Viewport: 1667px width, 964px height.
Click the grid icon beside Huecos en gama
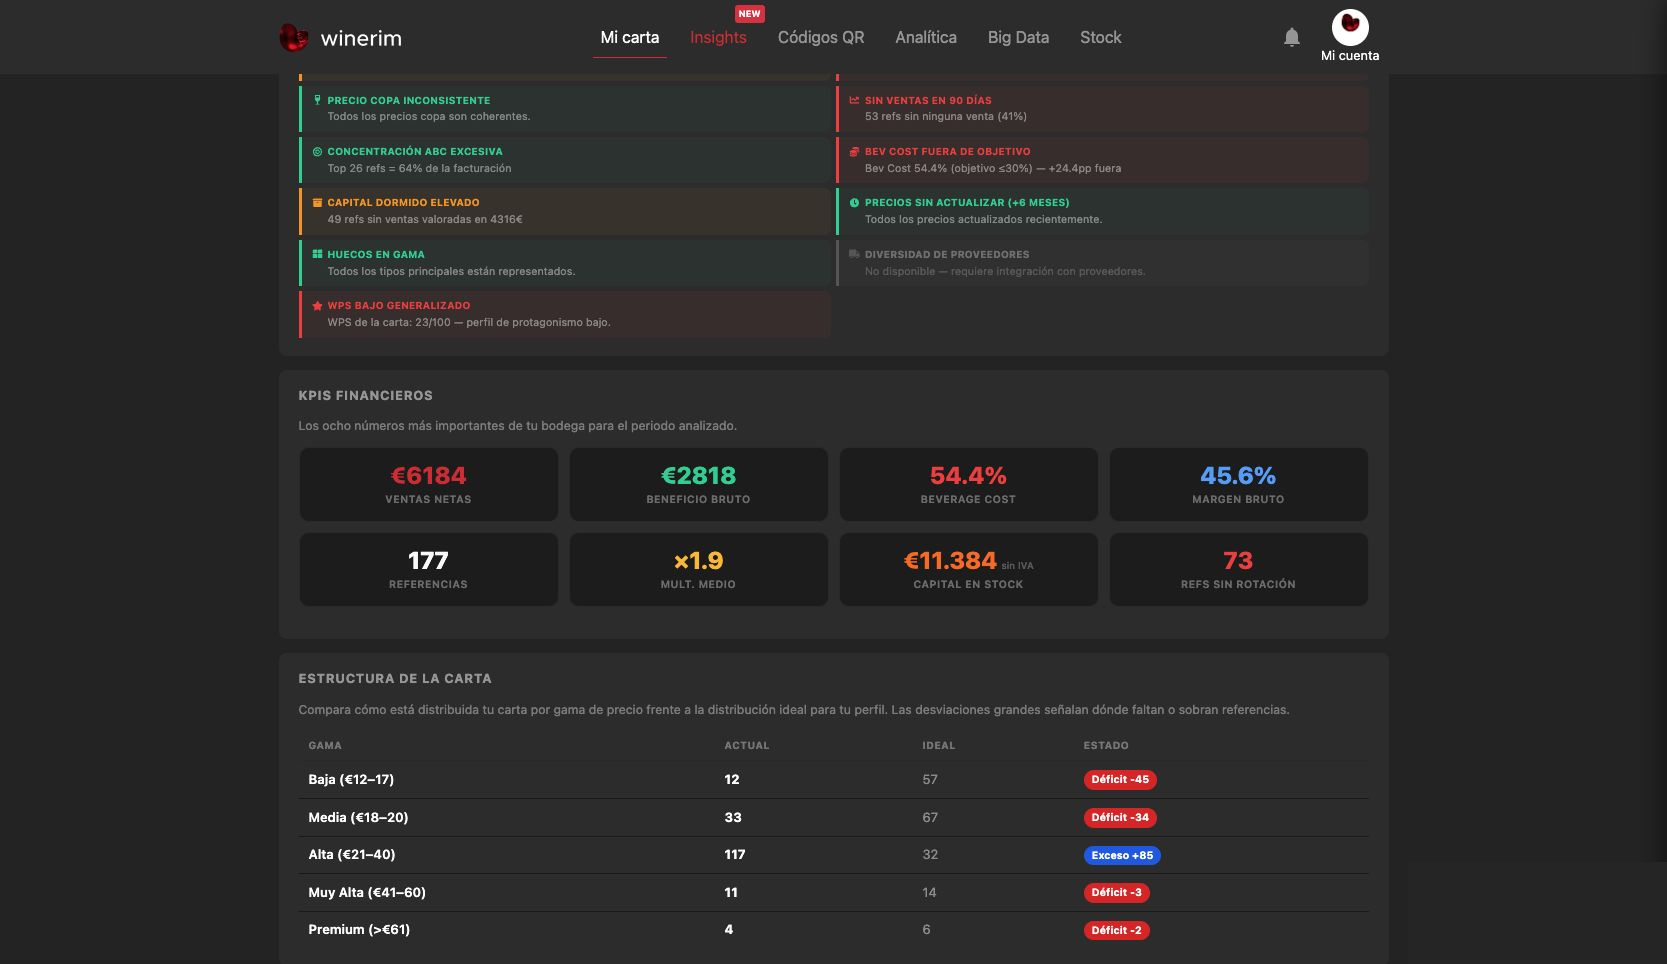click(318, 255)
